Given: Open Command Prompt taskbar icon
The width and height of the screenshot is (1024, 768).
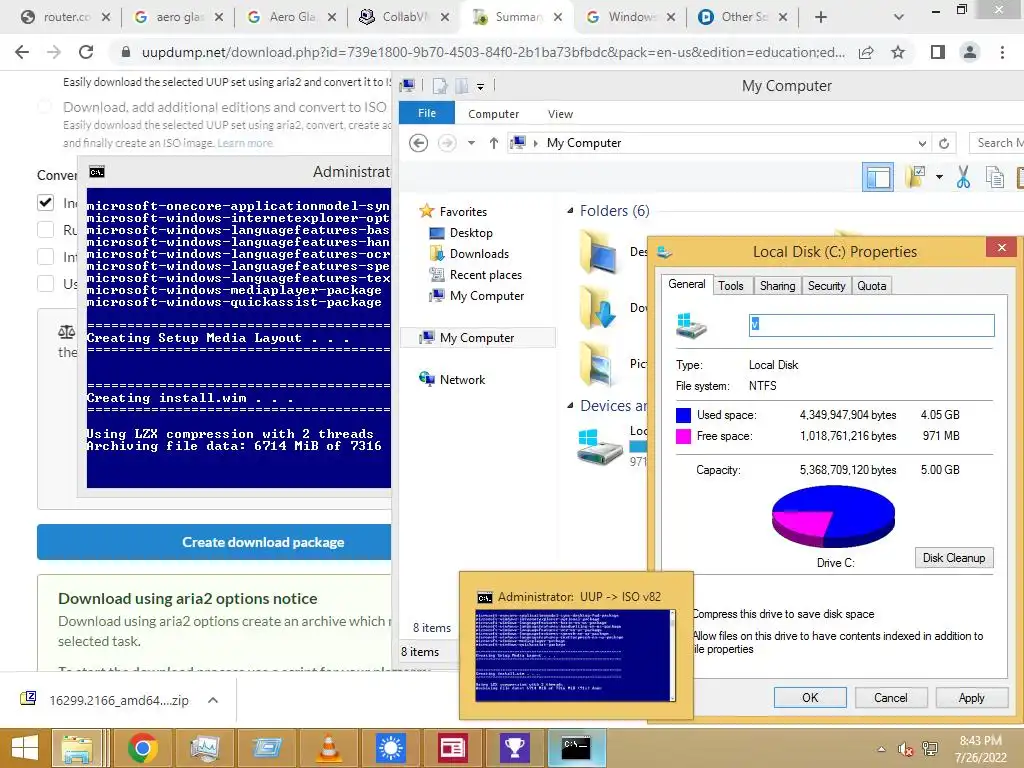Looking at the screenshot, I should (x=576, y=748).
